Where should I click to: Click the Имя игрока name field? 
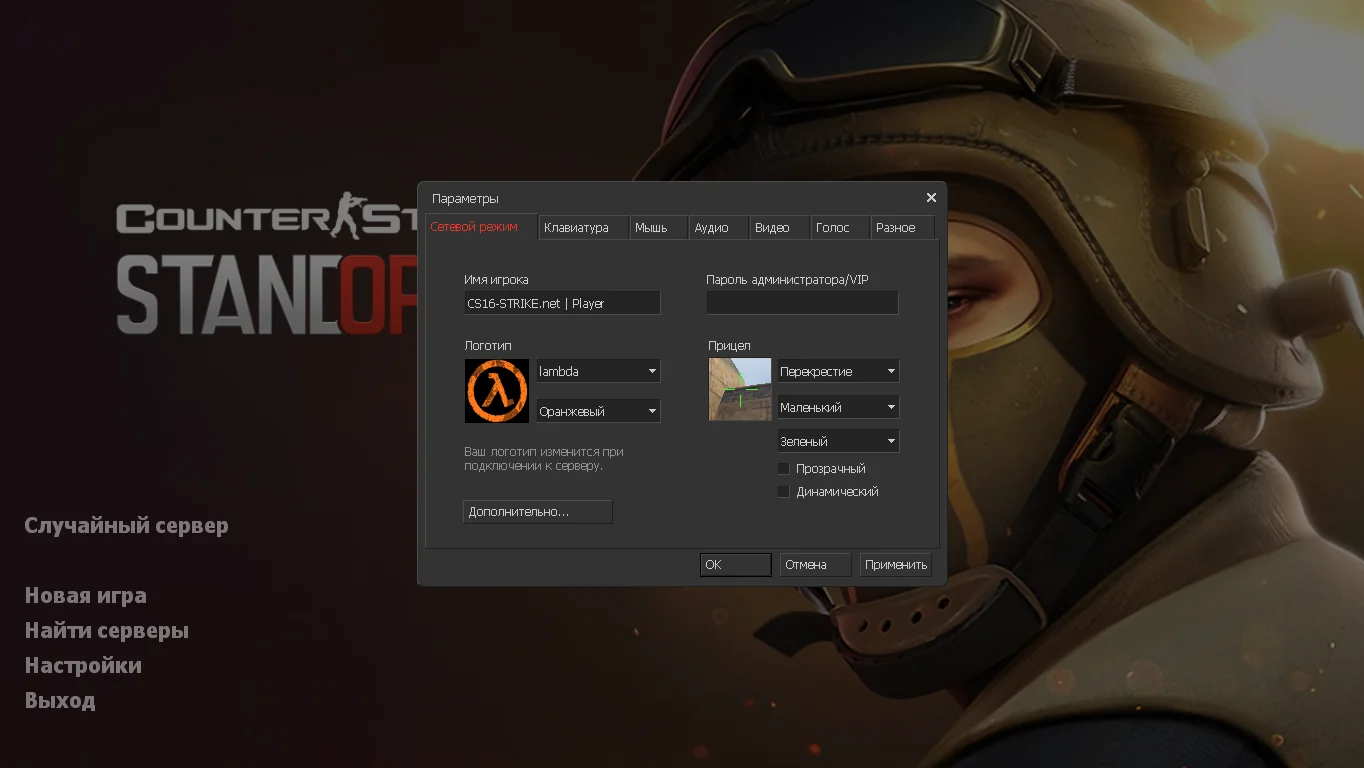coord(561,303)
